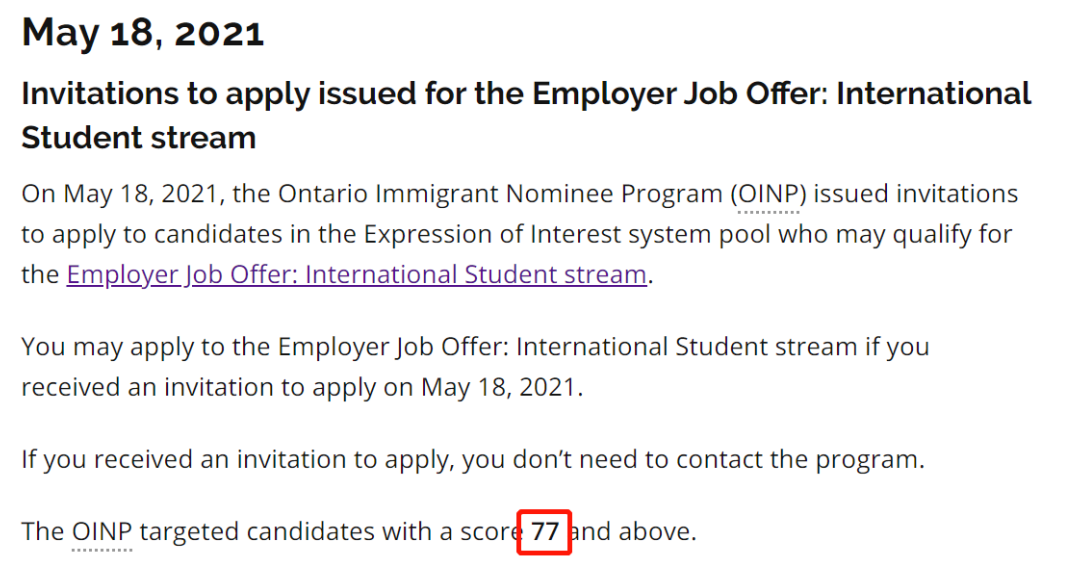Click 'and above.' after the highlighted score
Screen dimensions: 1072x580
[633, 531]
